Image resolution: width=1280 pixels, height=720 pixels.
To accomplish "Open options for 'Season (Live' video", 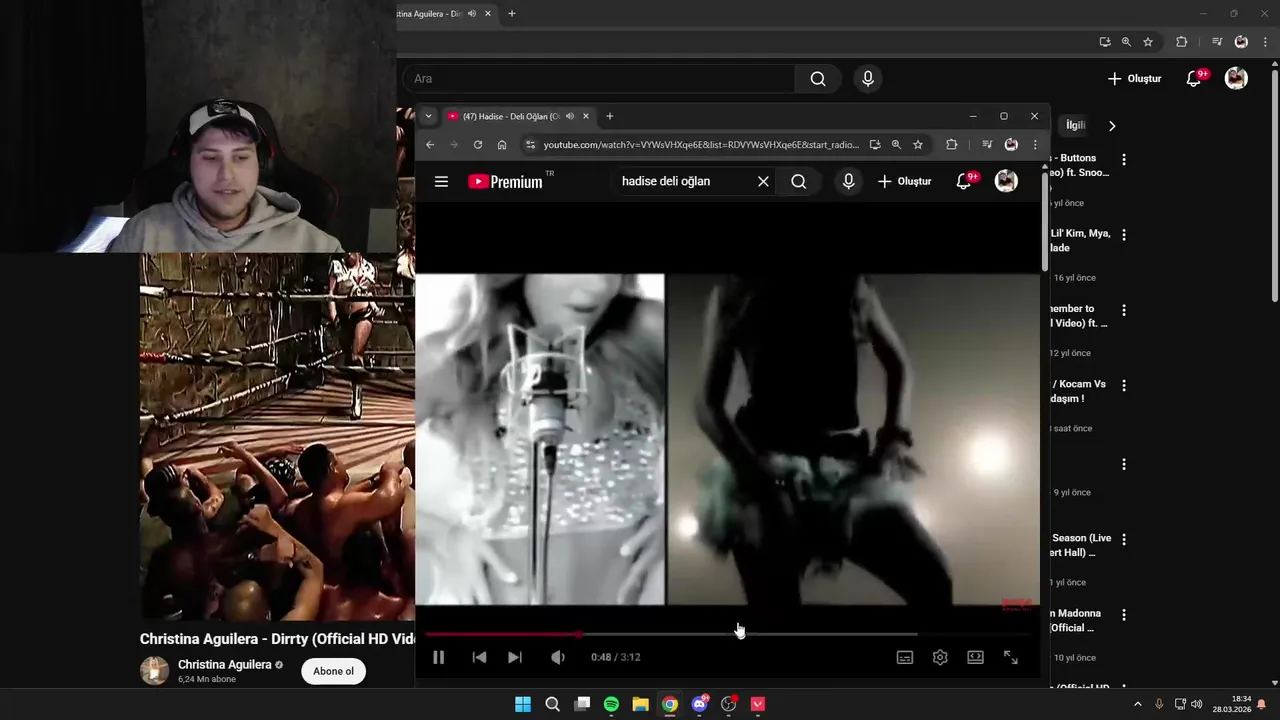I will click(1124, 539).
